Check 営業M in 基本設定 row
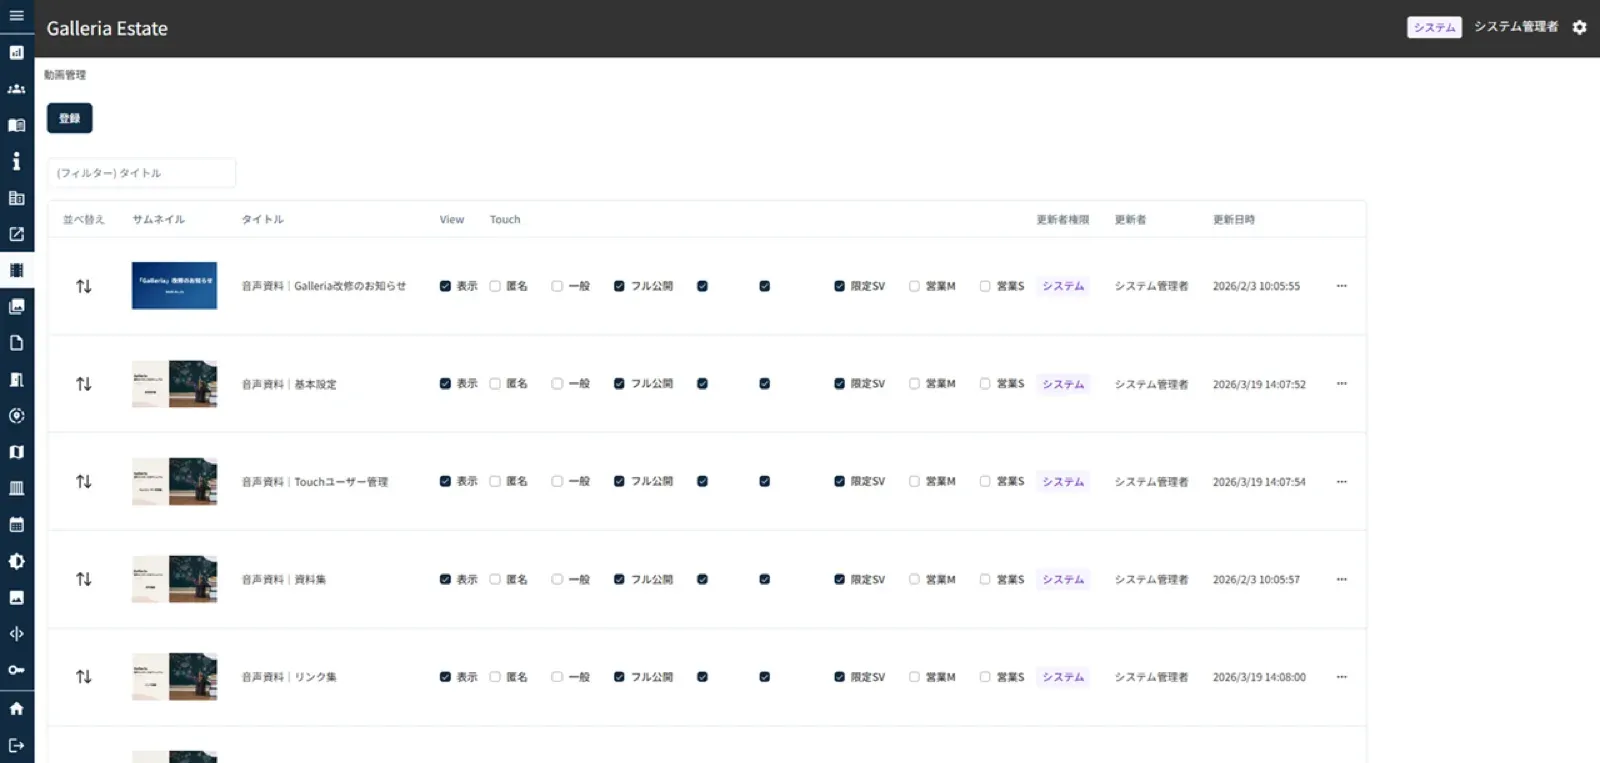Image resolution: width=1600 pixels, height=763 pixels. pos(914,384)
